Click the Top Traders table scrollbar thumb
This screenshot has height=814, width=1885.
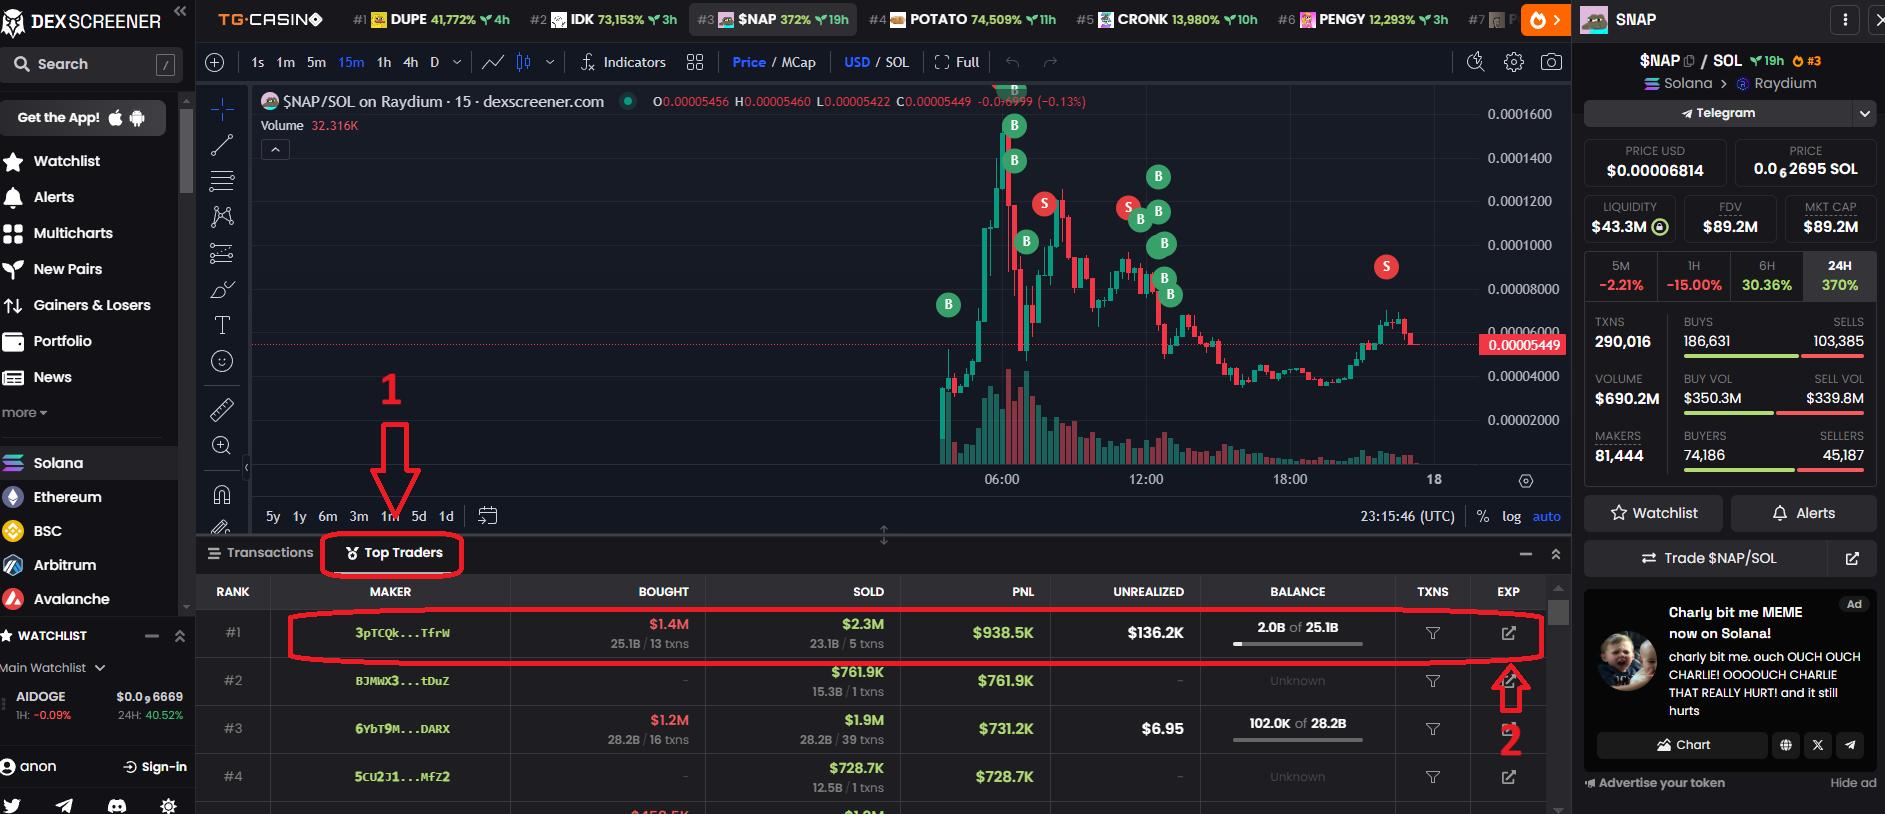click(x=1558, y=611)
